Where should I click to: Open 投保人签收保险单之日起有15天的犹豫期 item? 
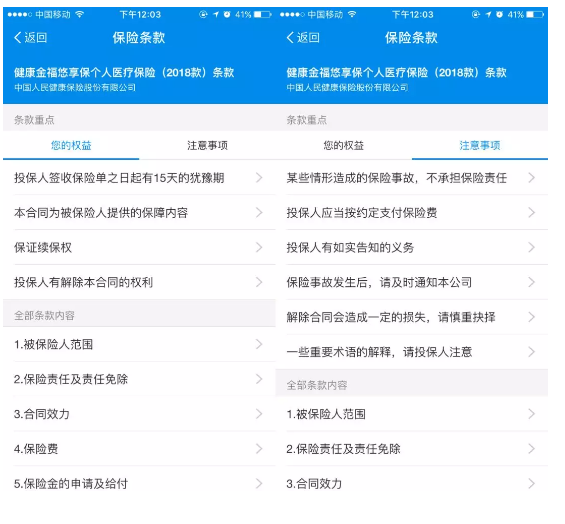tap(139, 178)
